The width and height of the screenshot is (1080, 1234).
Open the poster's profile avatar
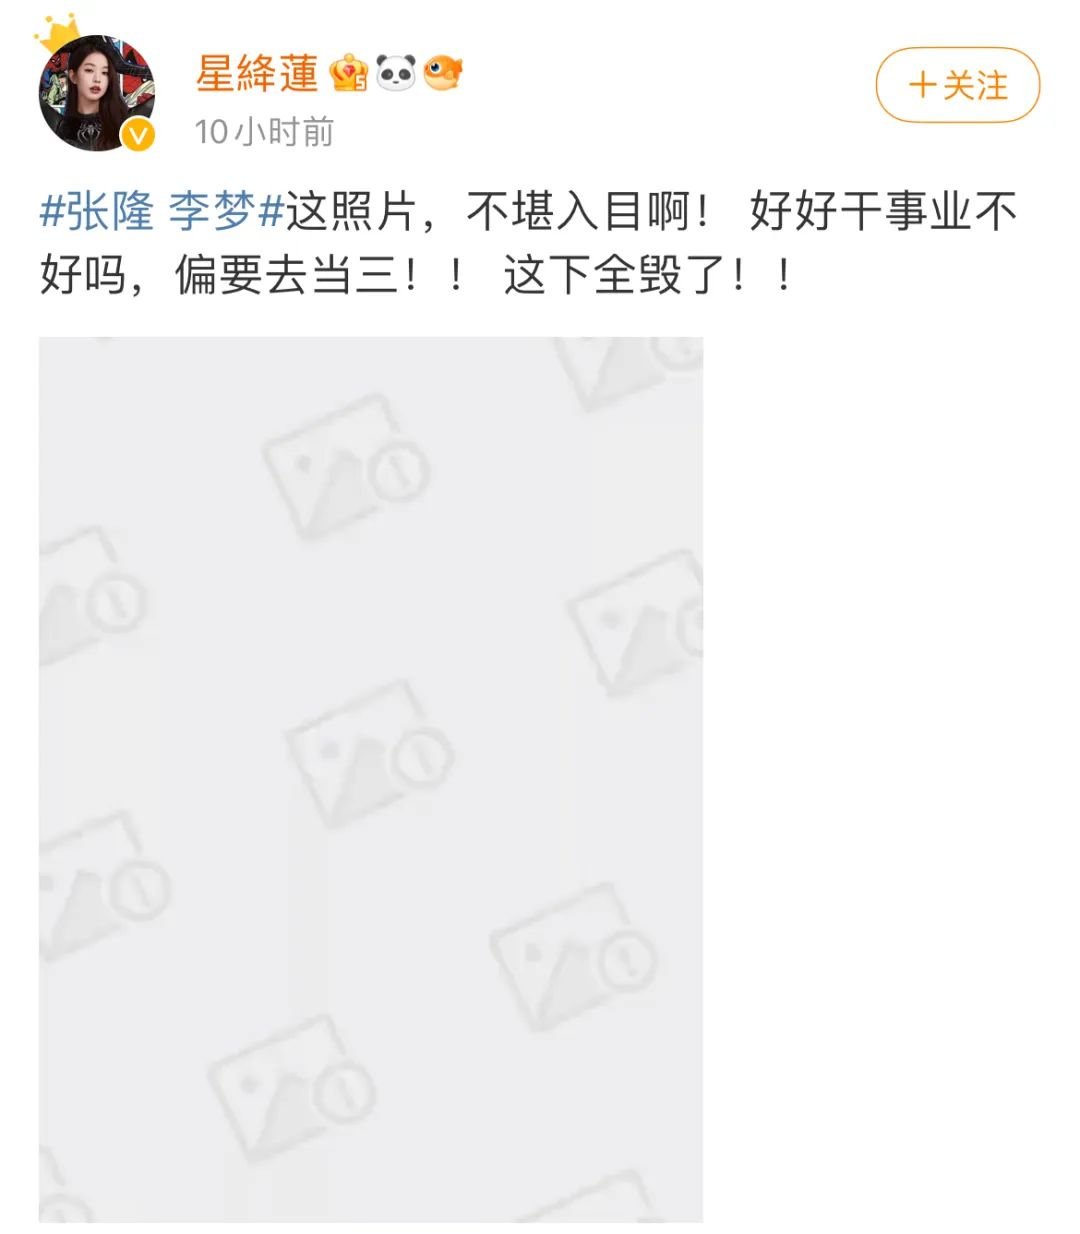click(x=97, y=94)
